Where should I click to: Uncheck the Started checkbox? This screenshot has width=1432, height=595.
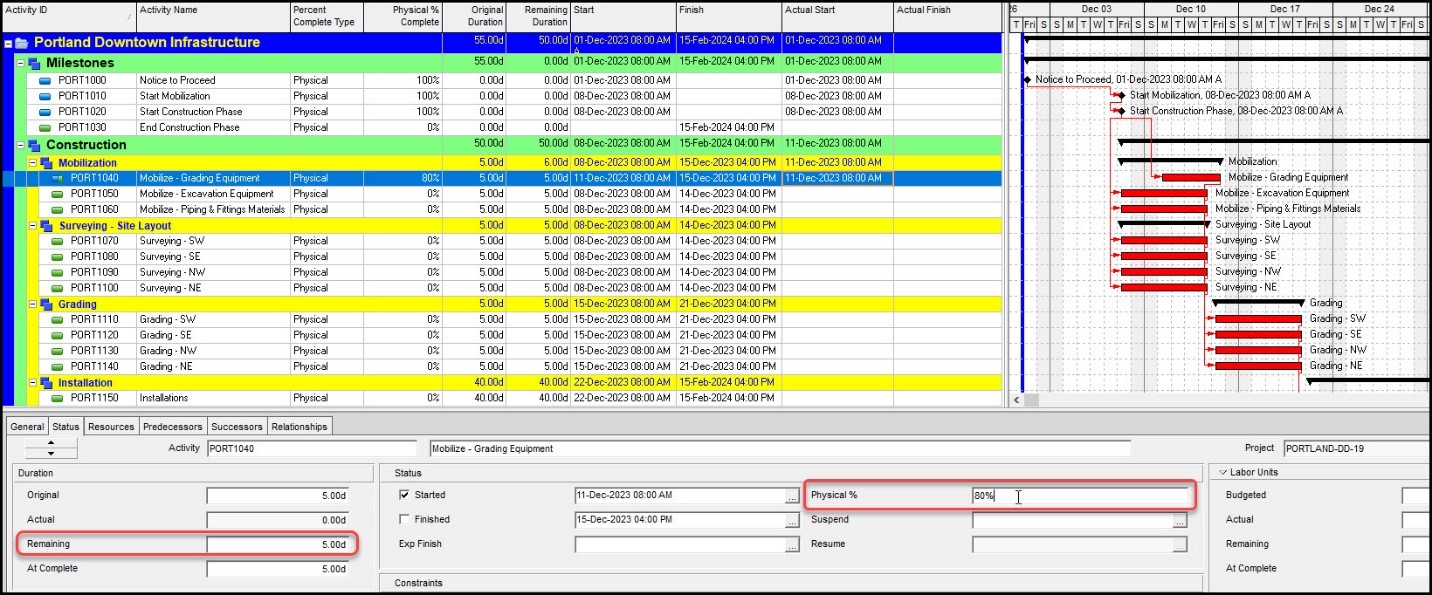404,495
